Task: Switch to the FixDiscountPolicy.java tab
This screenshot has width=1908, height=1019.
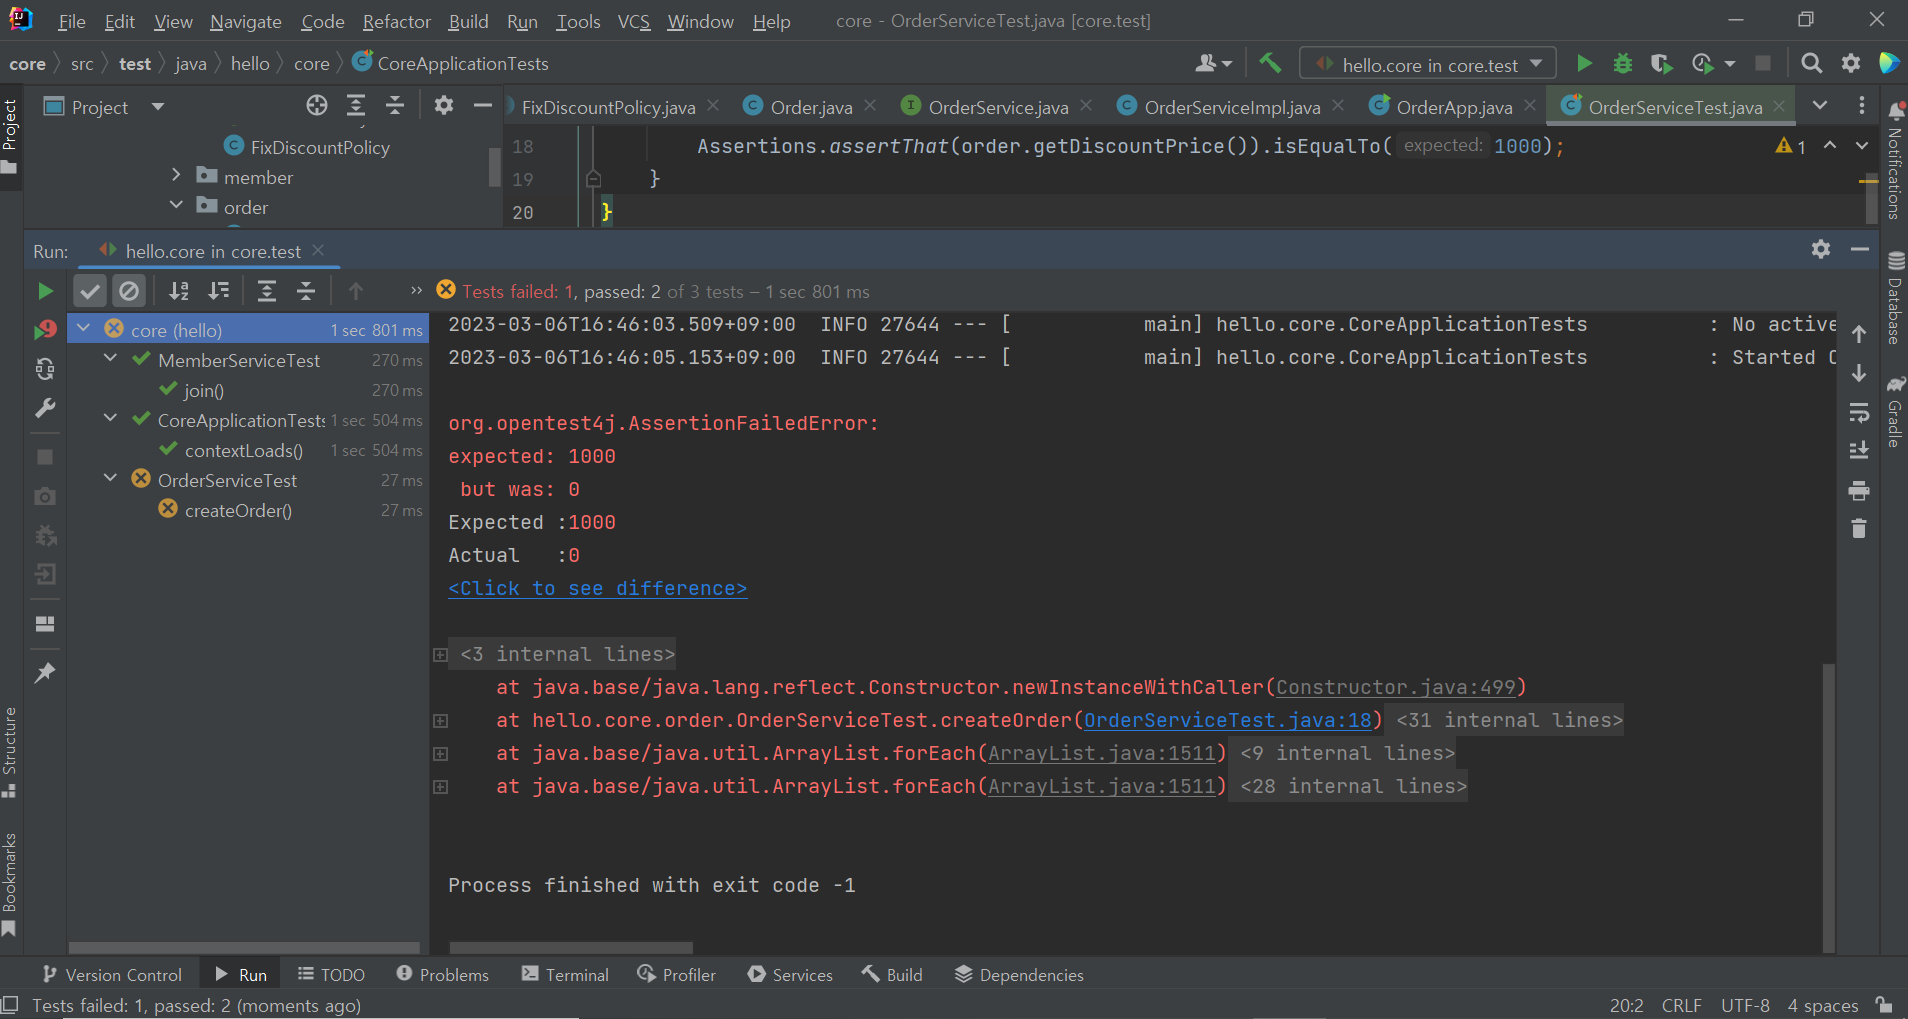Action: [x=608, y=107]
